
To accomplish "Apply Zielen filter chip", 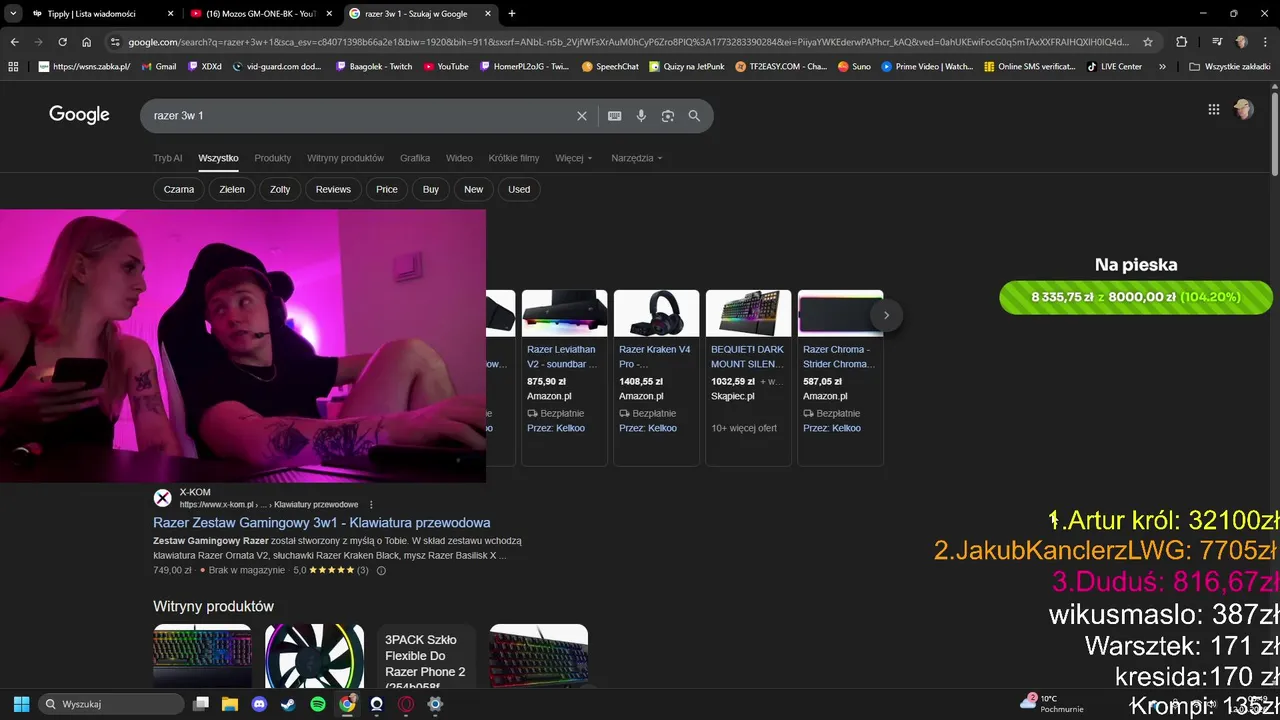I will coord(232,189).
